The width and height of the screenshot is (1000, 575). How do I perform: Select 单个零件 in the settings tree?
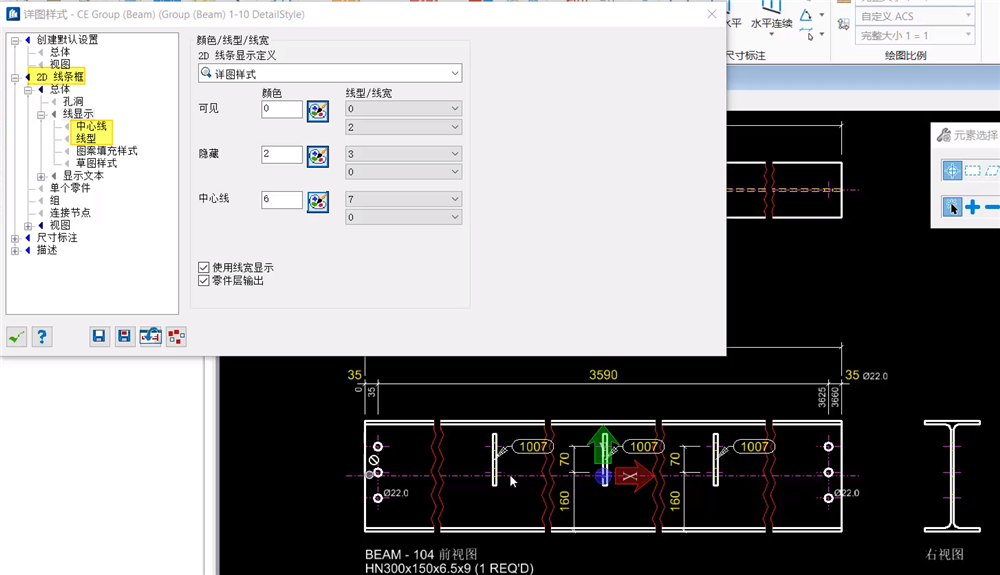pos(70,188)
